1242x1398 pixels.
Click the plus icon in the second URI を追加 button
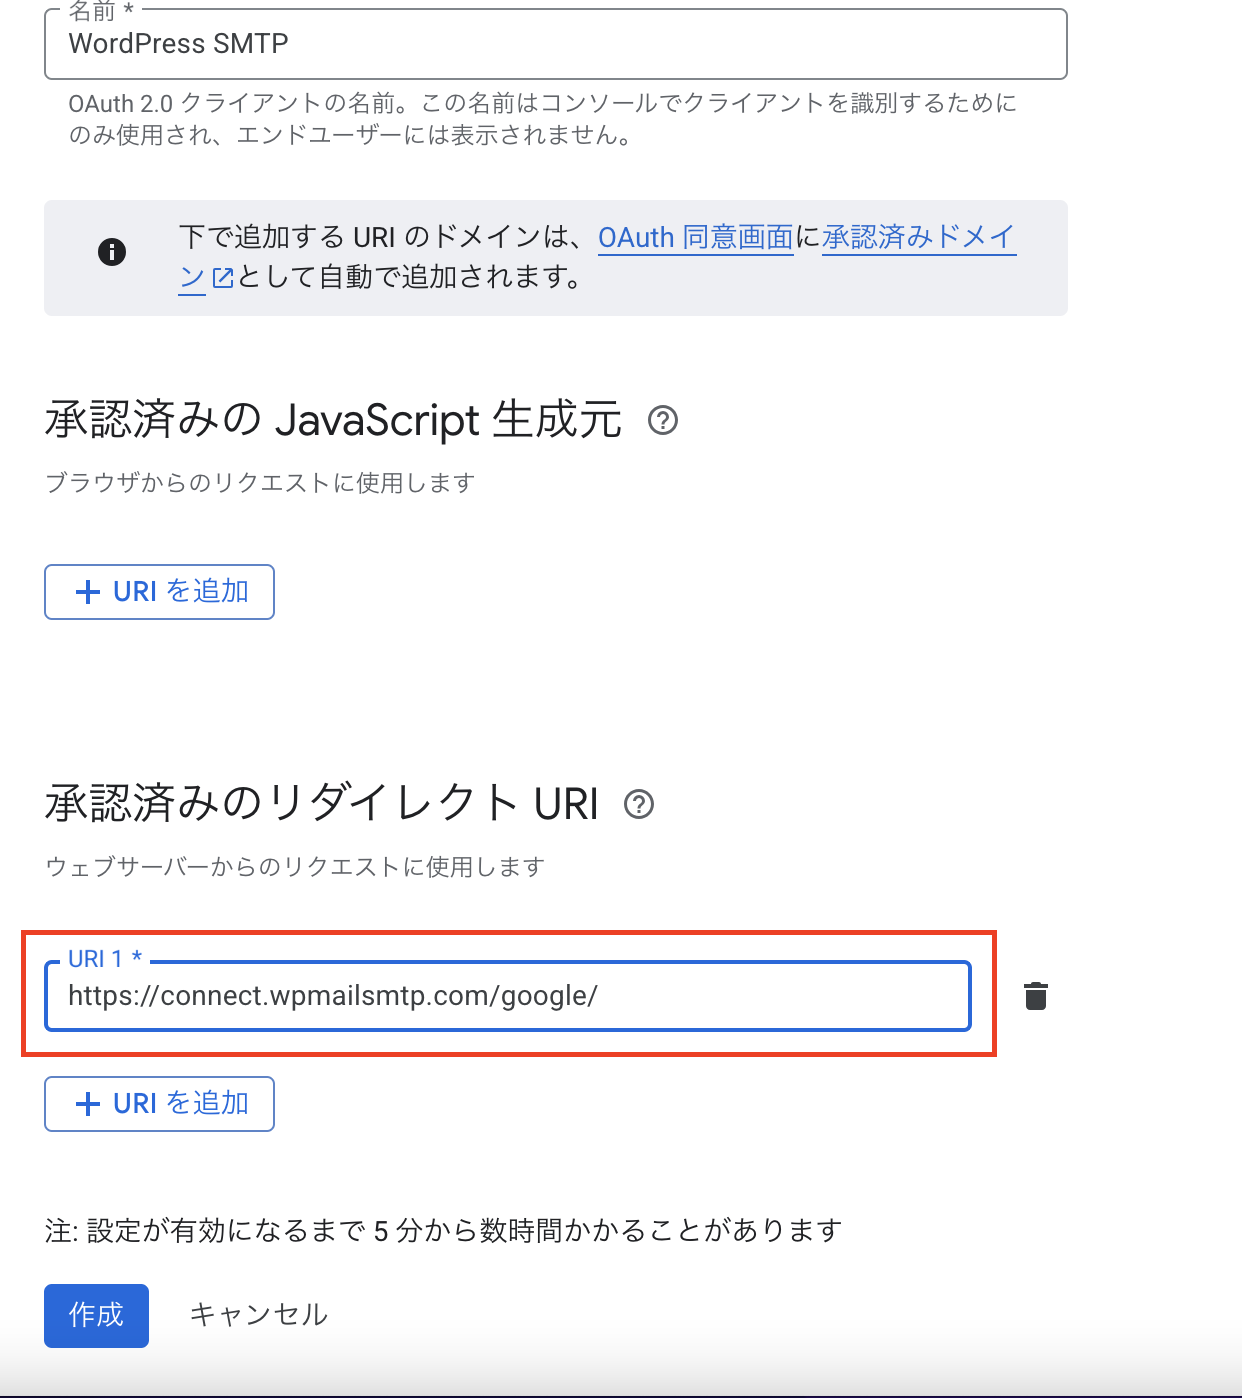(88, 1103)
